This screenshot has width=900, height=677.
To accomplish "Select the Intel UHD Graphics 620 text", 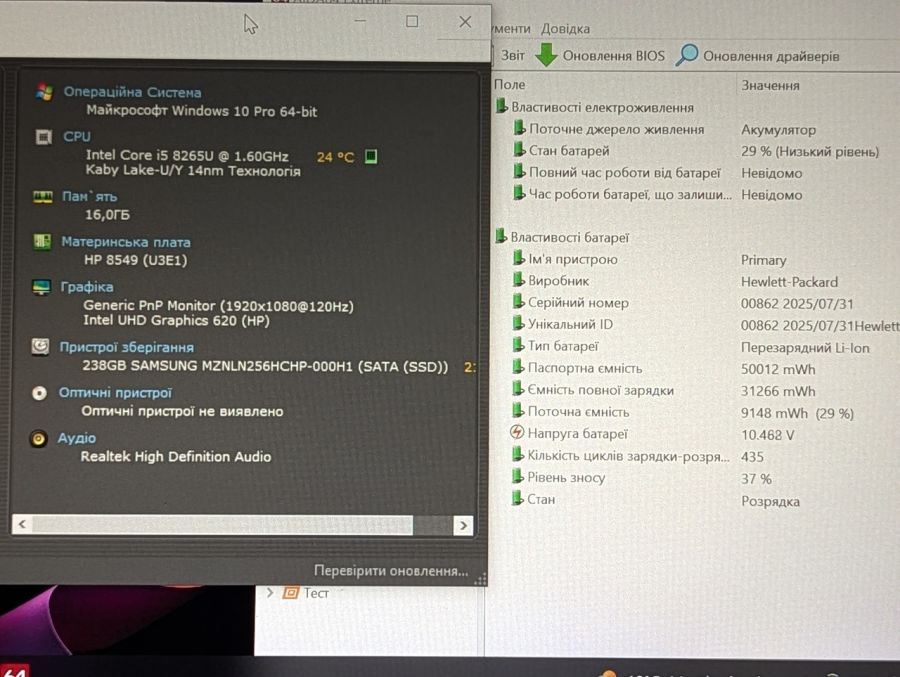I will click(x=176, y=320).
